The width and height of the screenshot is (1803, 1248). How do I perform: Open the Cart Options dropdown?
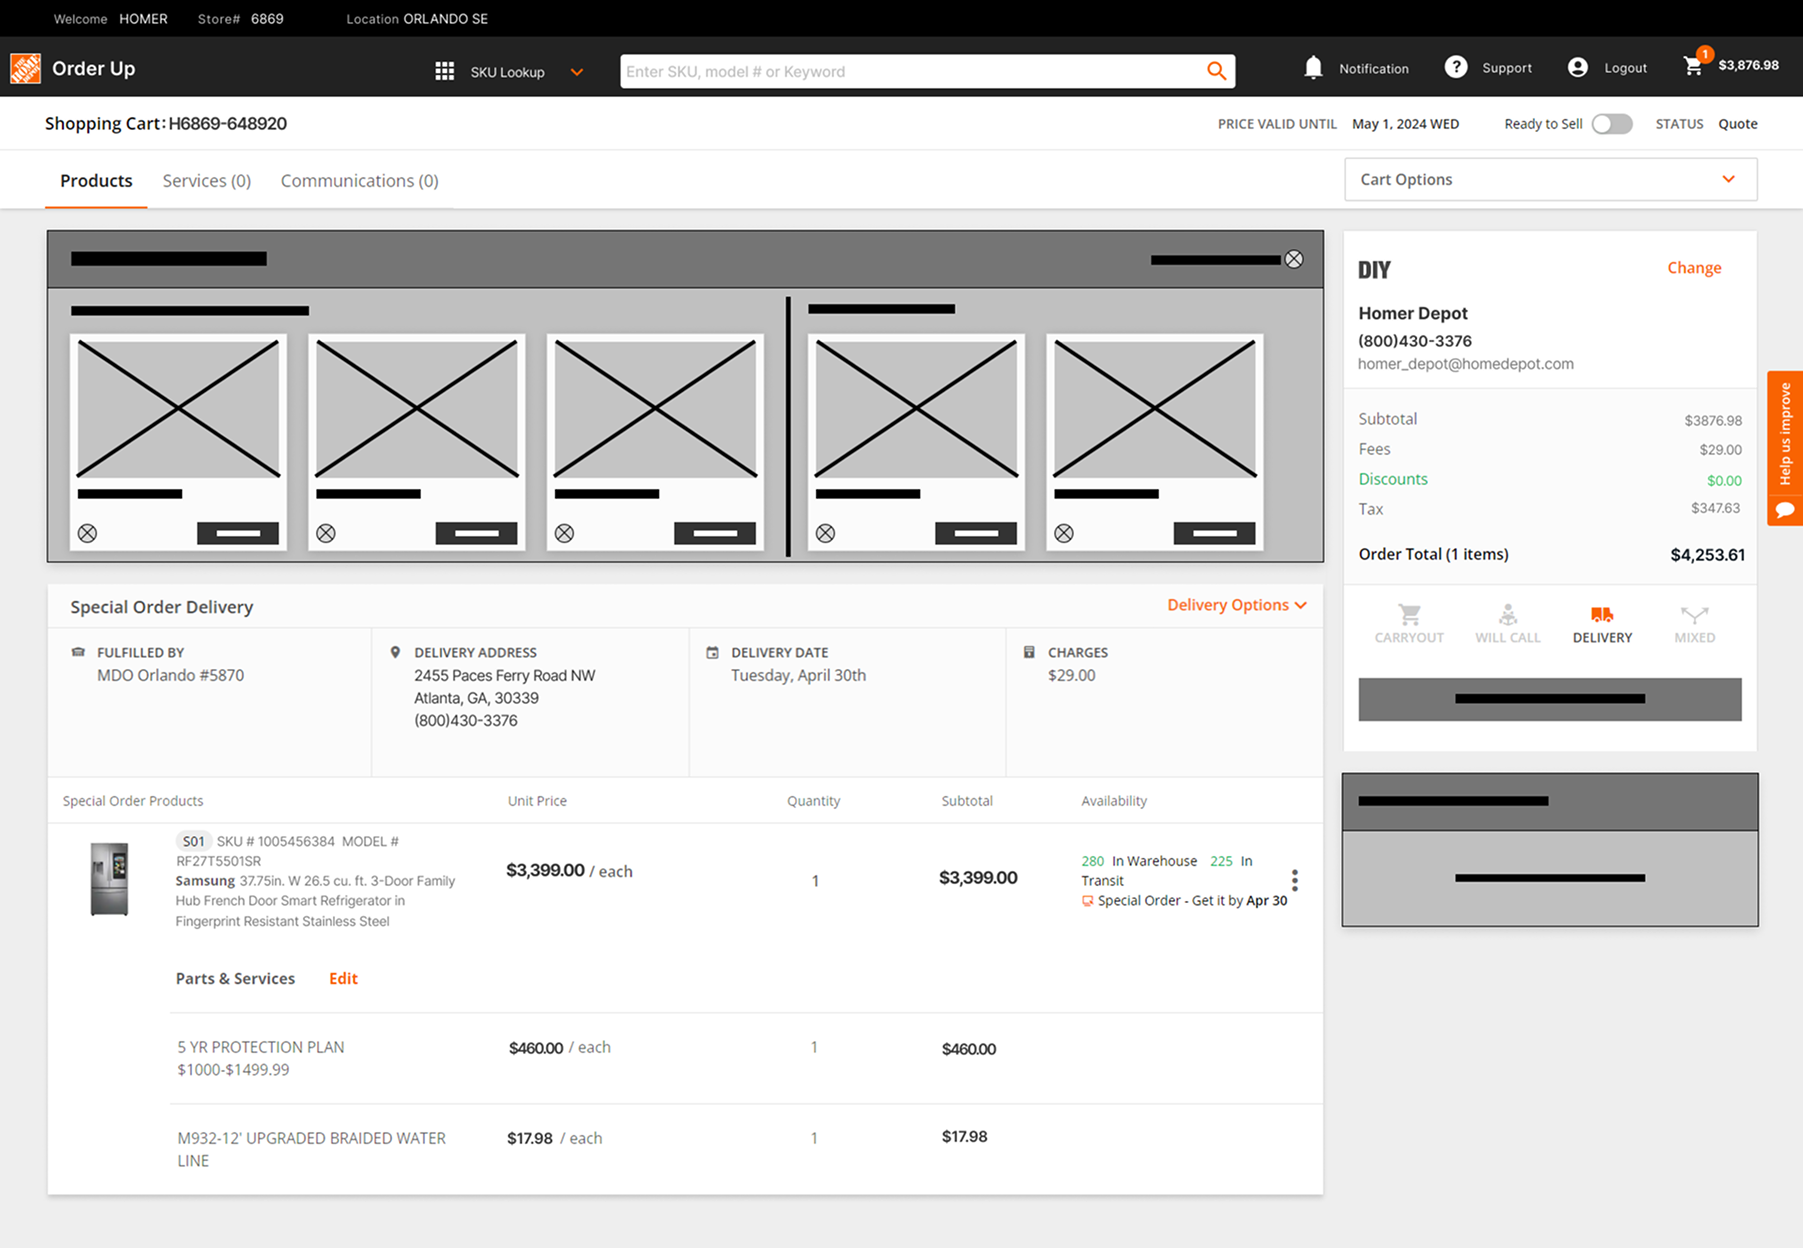[1550, 179]
